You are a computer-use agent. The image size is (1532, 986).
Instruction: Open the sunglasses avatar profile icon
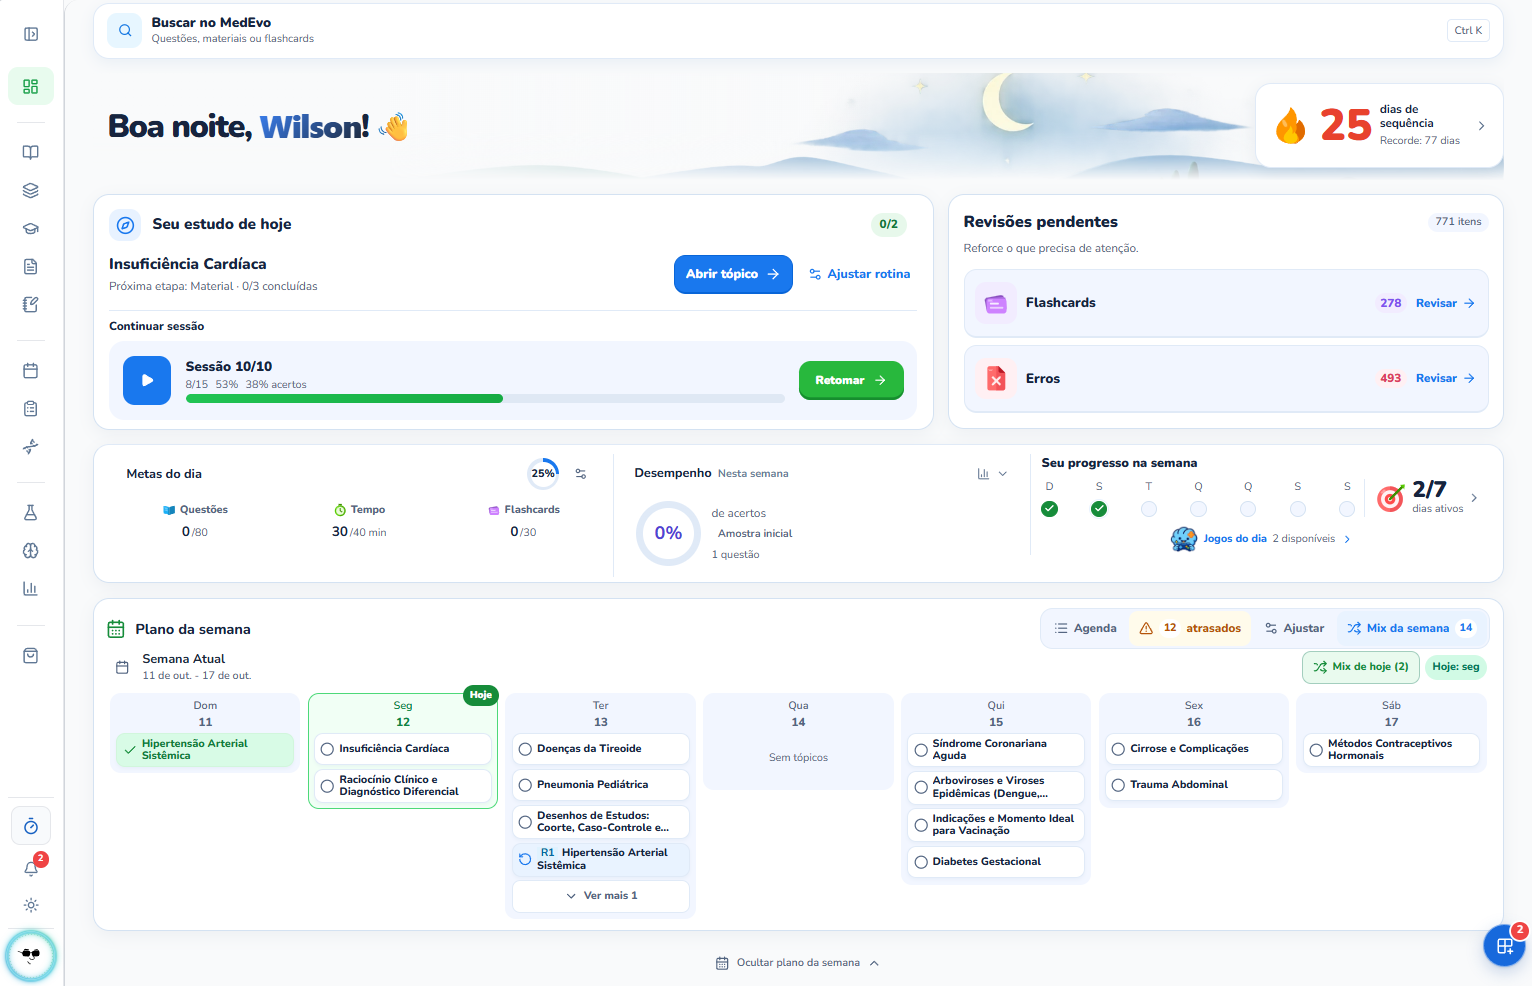[31, 955]
